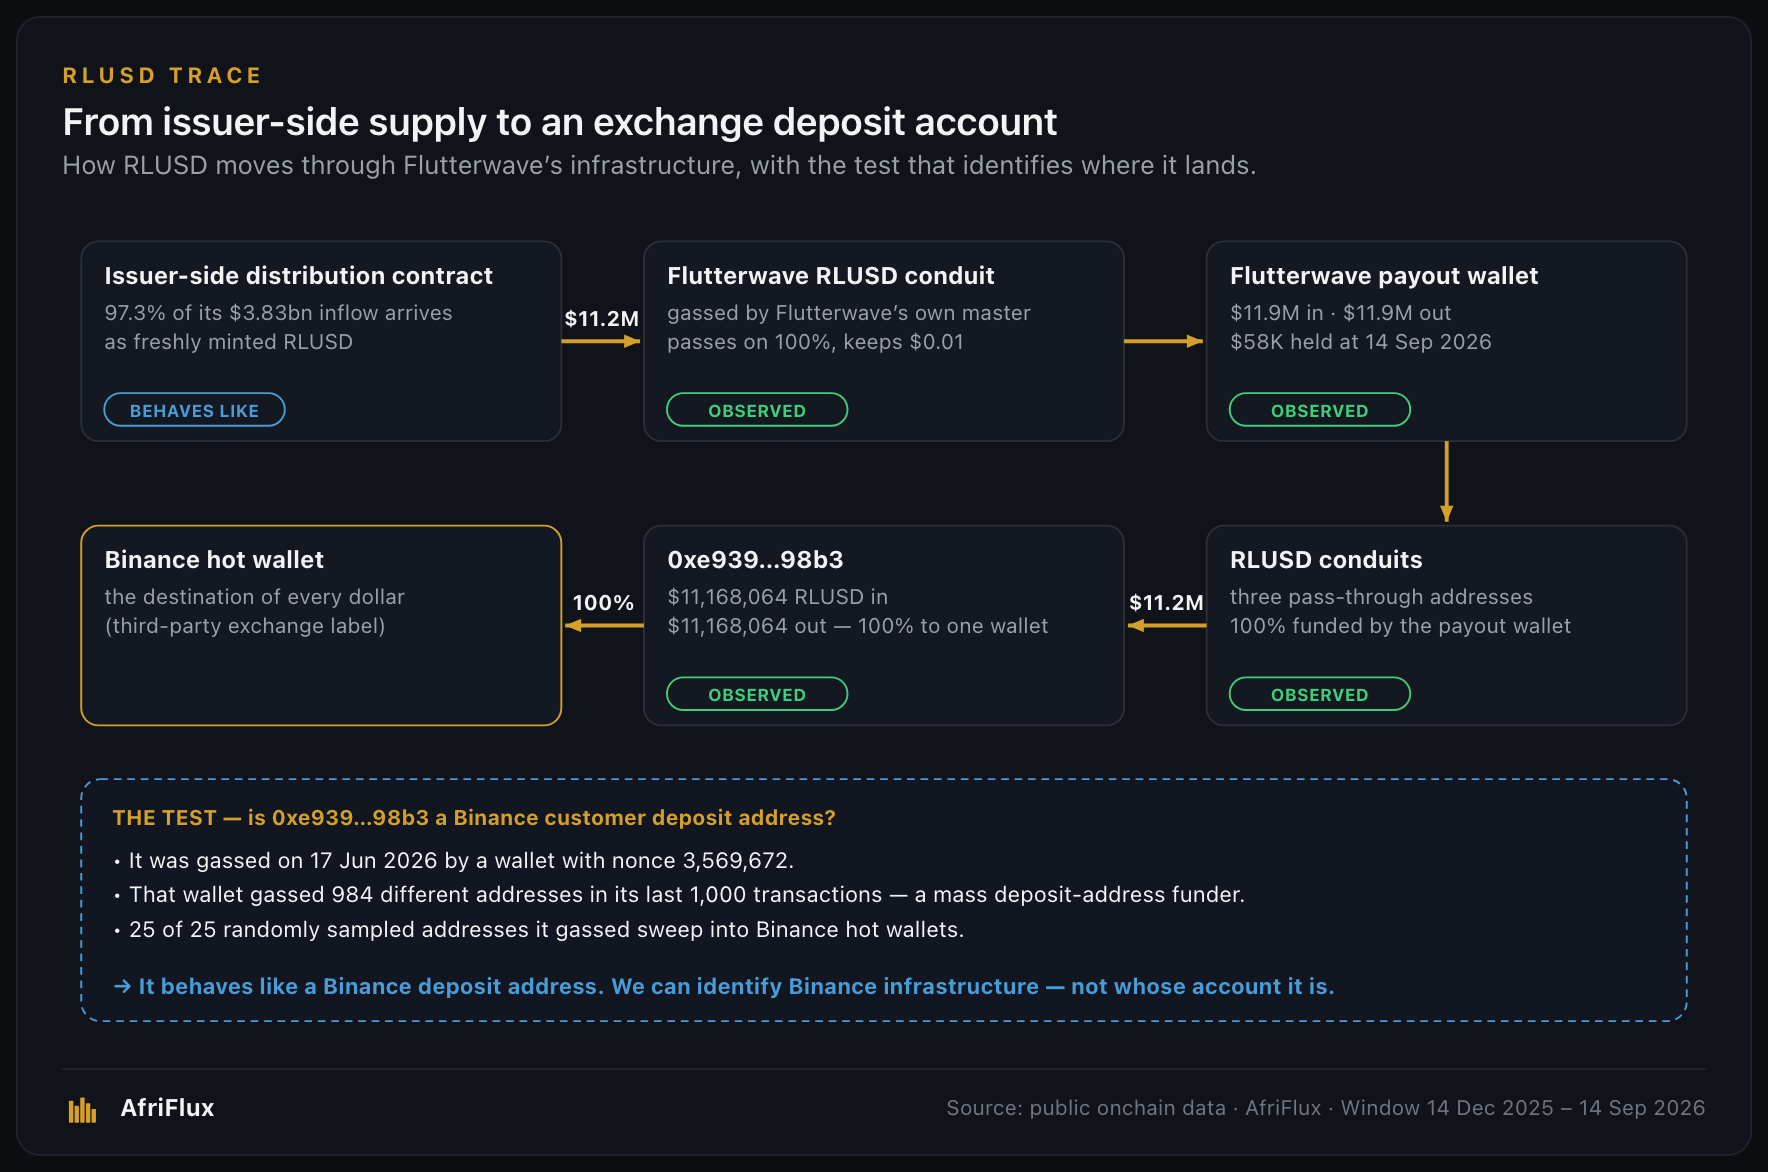Click '97.3% of its $3.83bn inflow arrives' text
Image resolution: width=1768 pixels, height=1172 pixels.
[x=278, y=313]
